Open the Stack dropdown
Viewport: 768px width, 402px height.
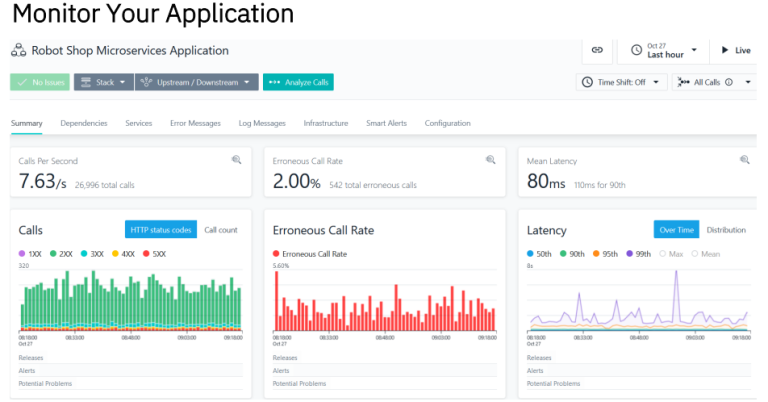[103, 82]
